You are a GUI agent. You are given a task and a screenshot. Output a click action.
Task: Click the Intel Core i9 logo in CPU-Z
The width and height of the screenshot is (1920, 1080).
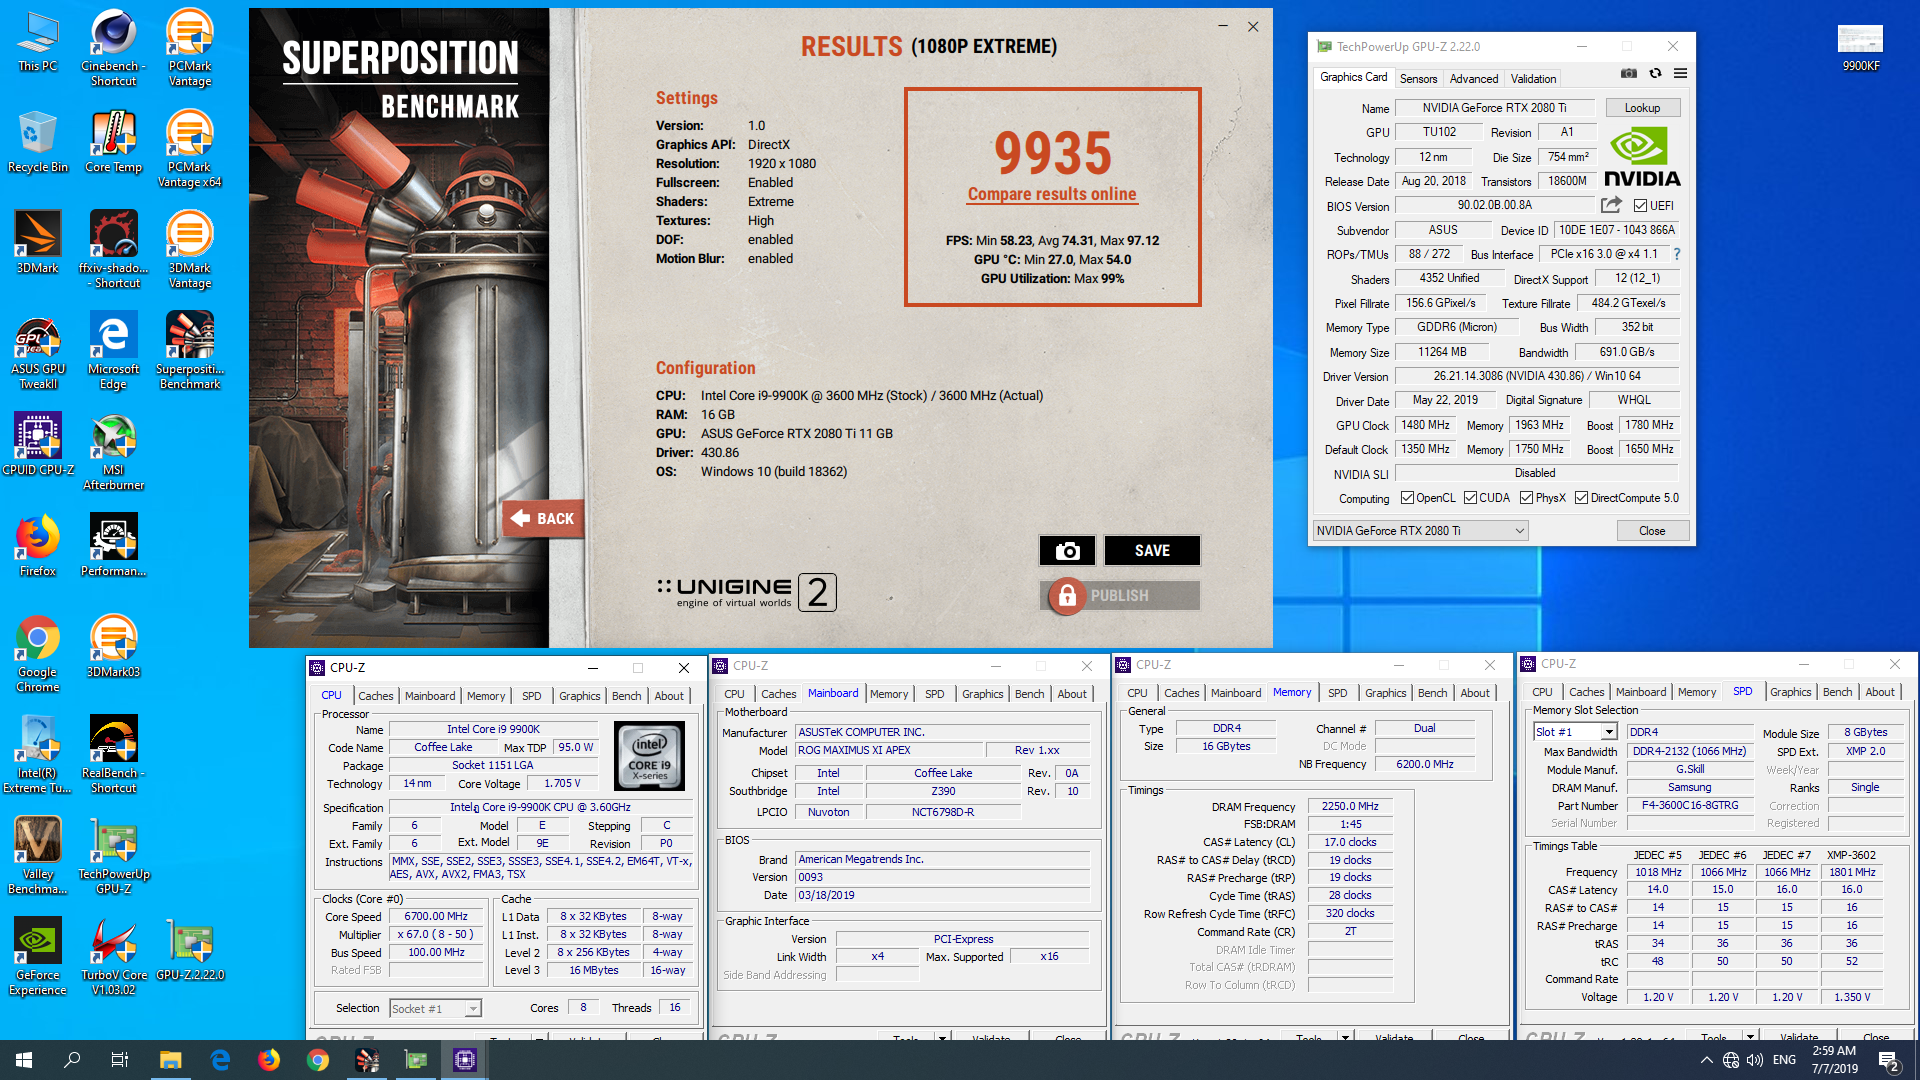pyautogui.click(x=649, y=756)
